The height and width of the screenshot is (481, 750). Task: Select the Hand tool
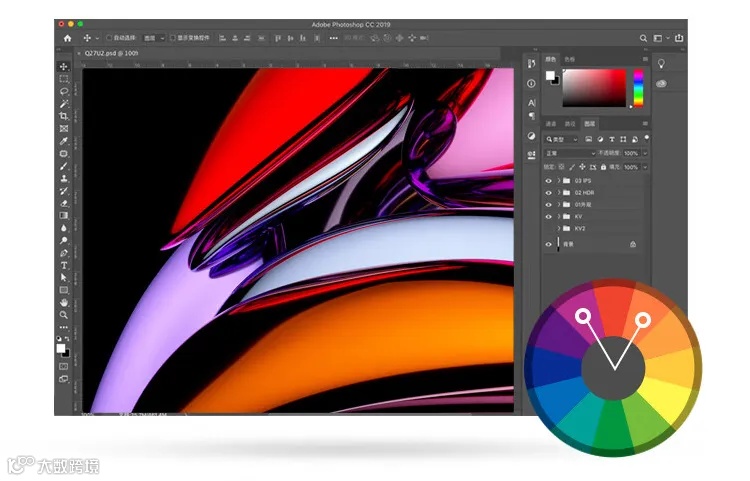pos(64,303)
